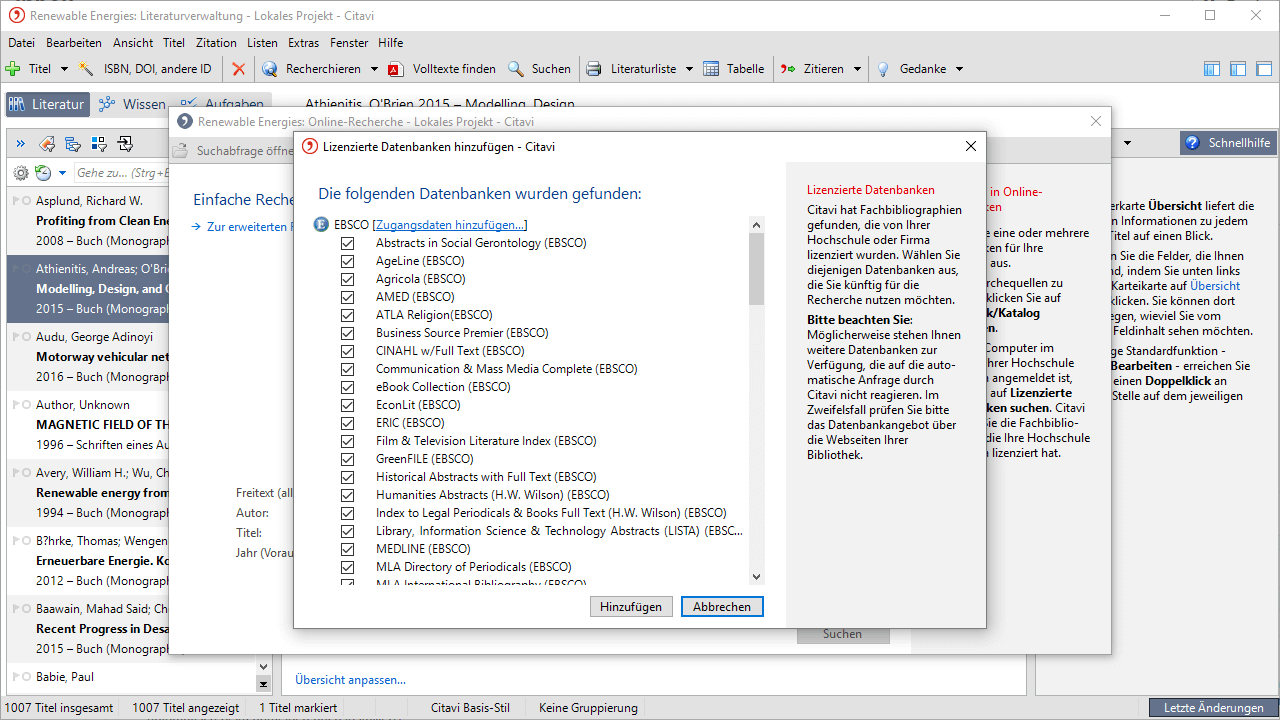Click the green plus Titel icon
The image size is (1280, 720).
(x=13, y=69)
